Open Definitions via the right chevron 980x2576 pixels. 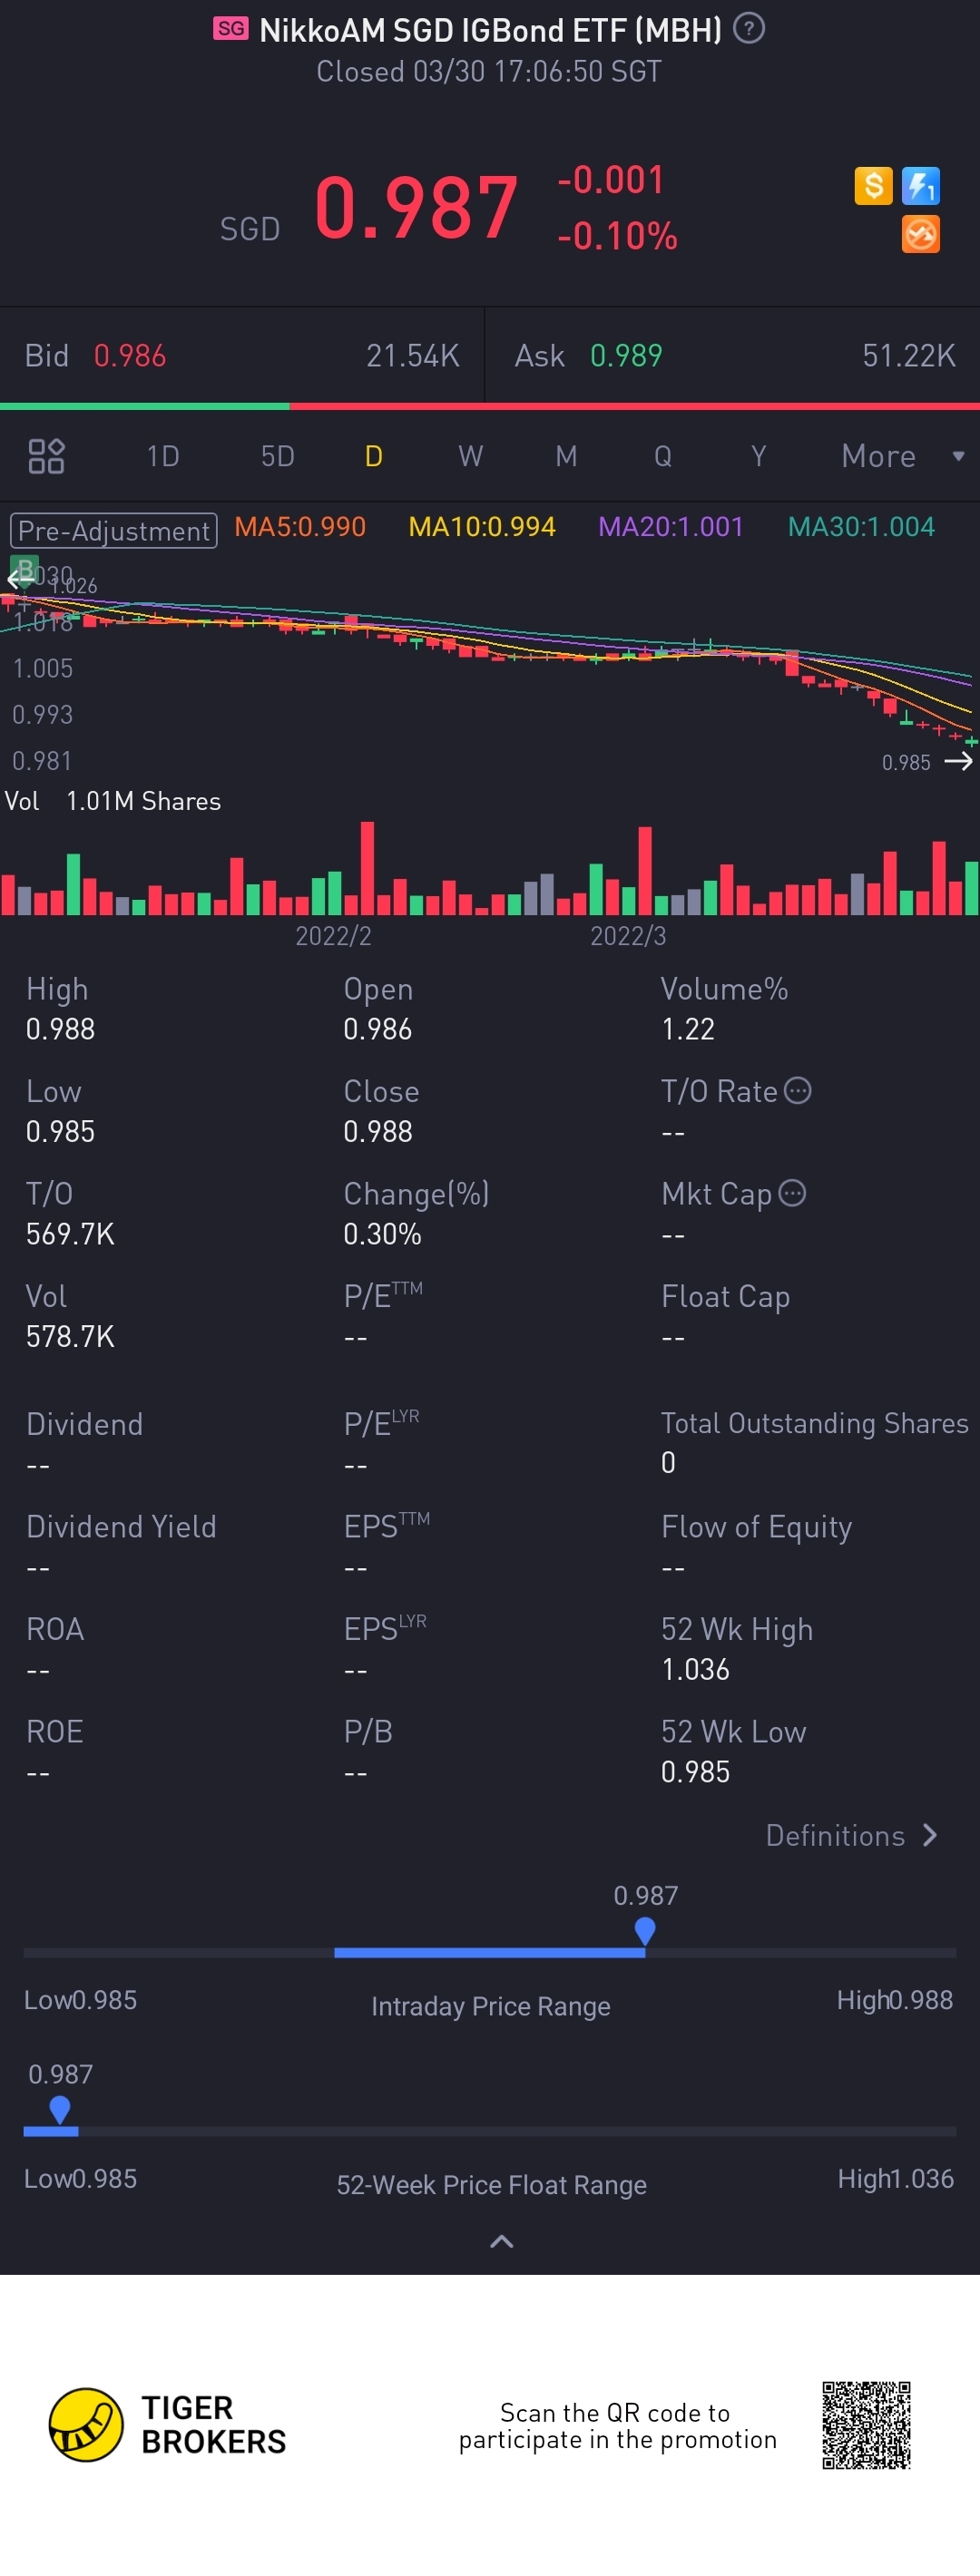tap(930, 1835)
